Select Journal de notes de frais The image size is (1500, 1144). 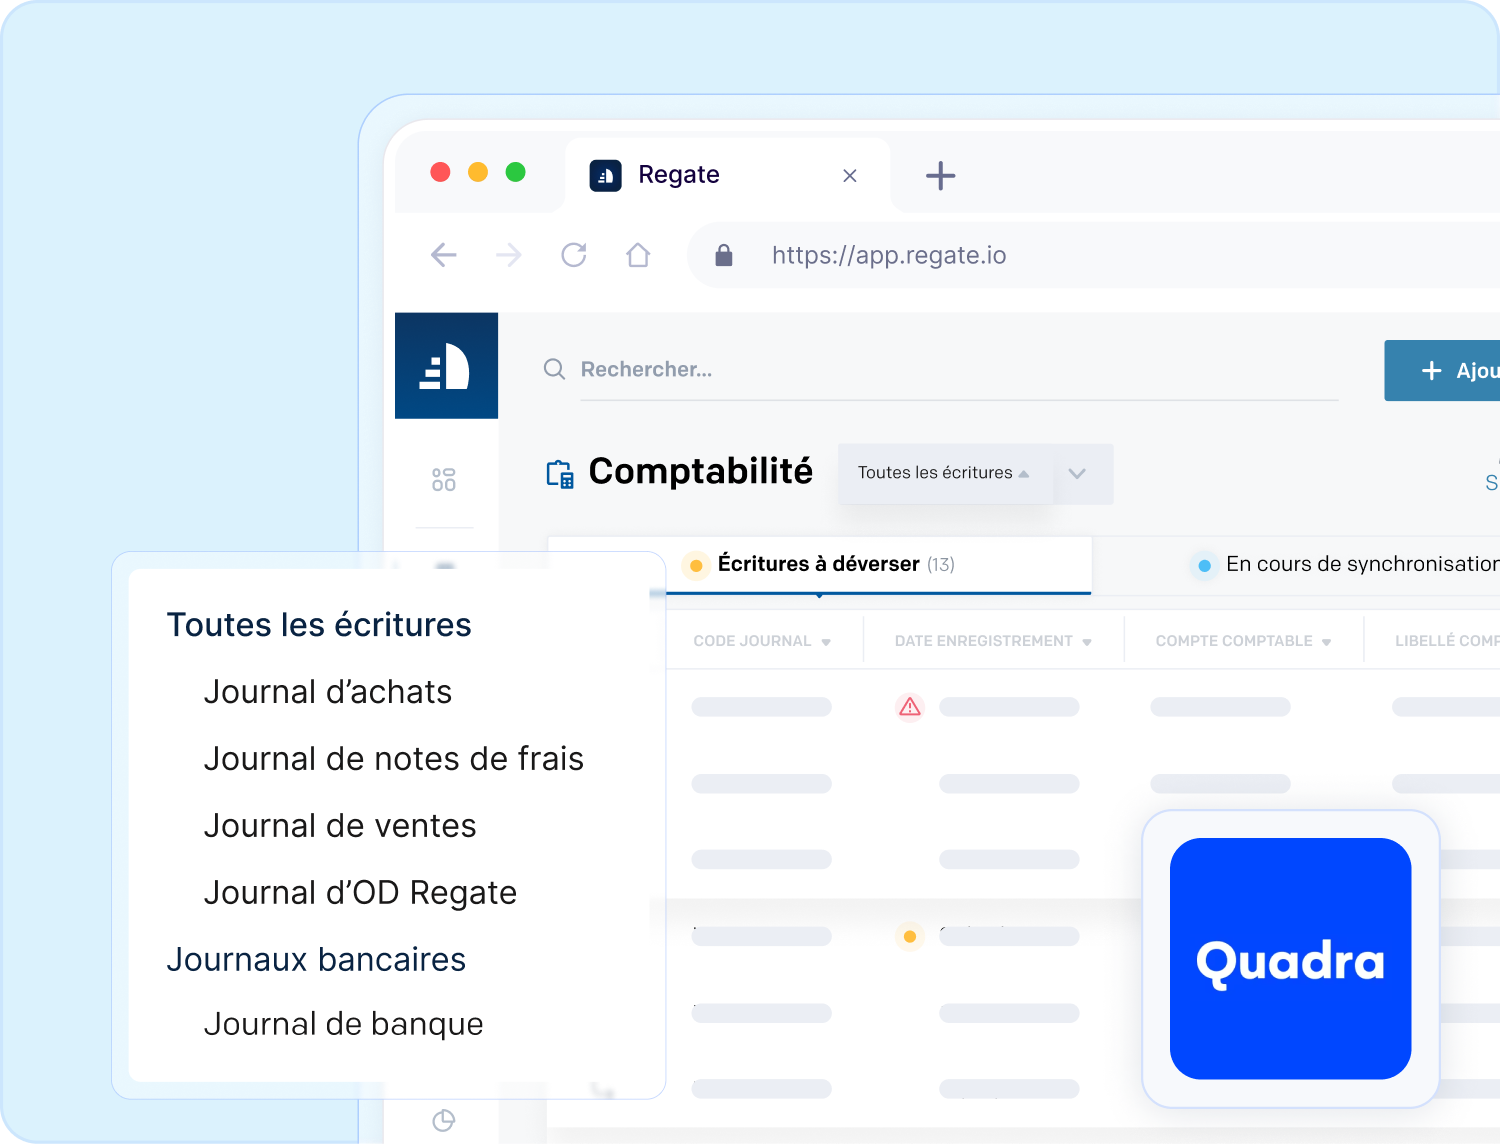pos(394,759)
